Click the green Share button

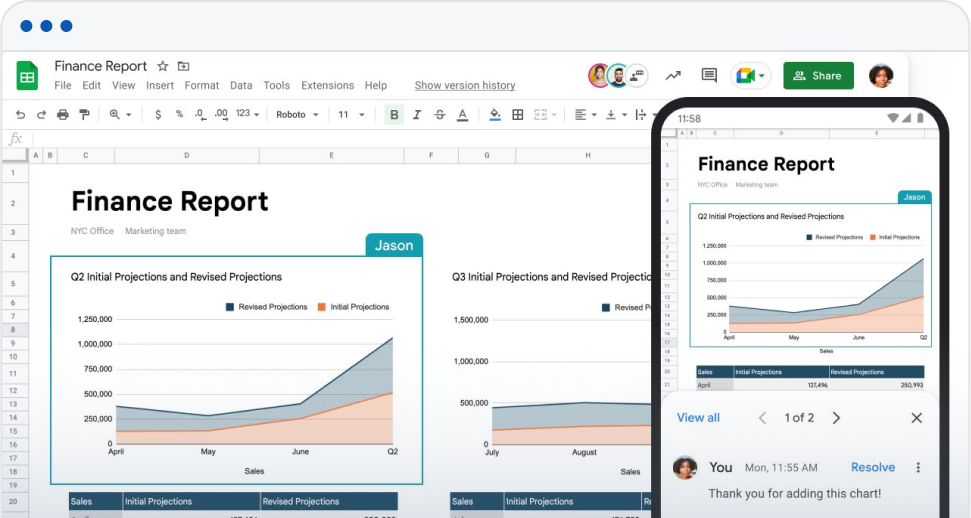point(818,76)
